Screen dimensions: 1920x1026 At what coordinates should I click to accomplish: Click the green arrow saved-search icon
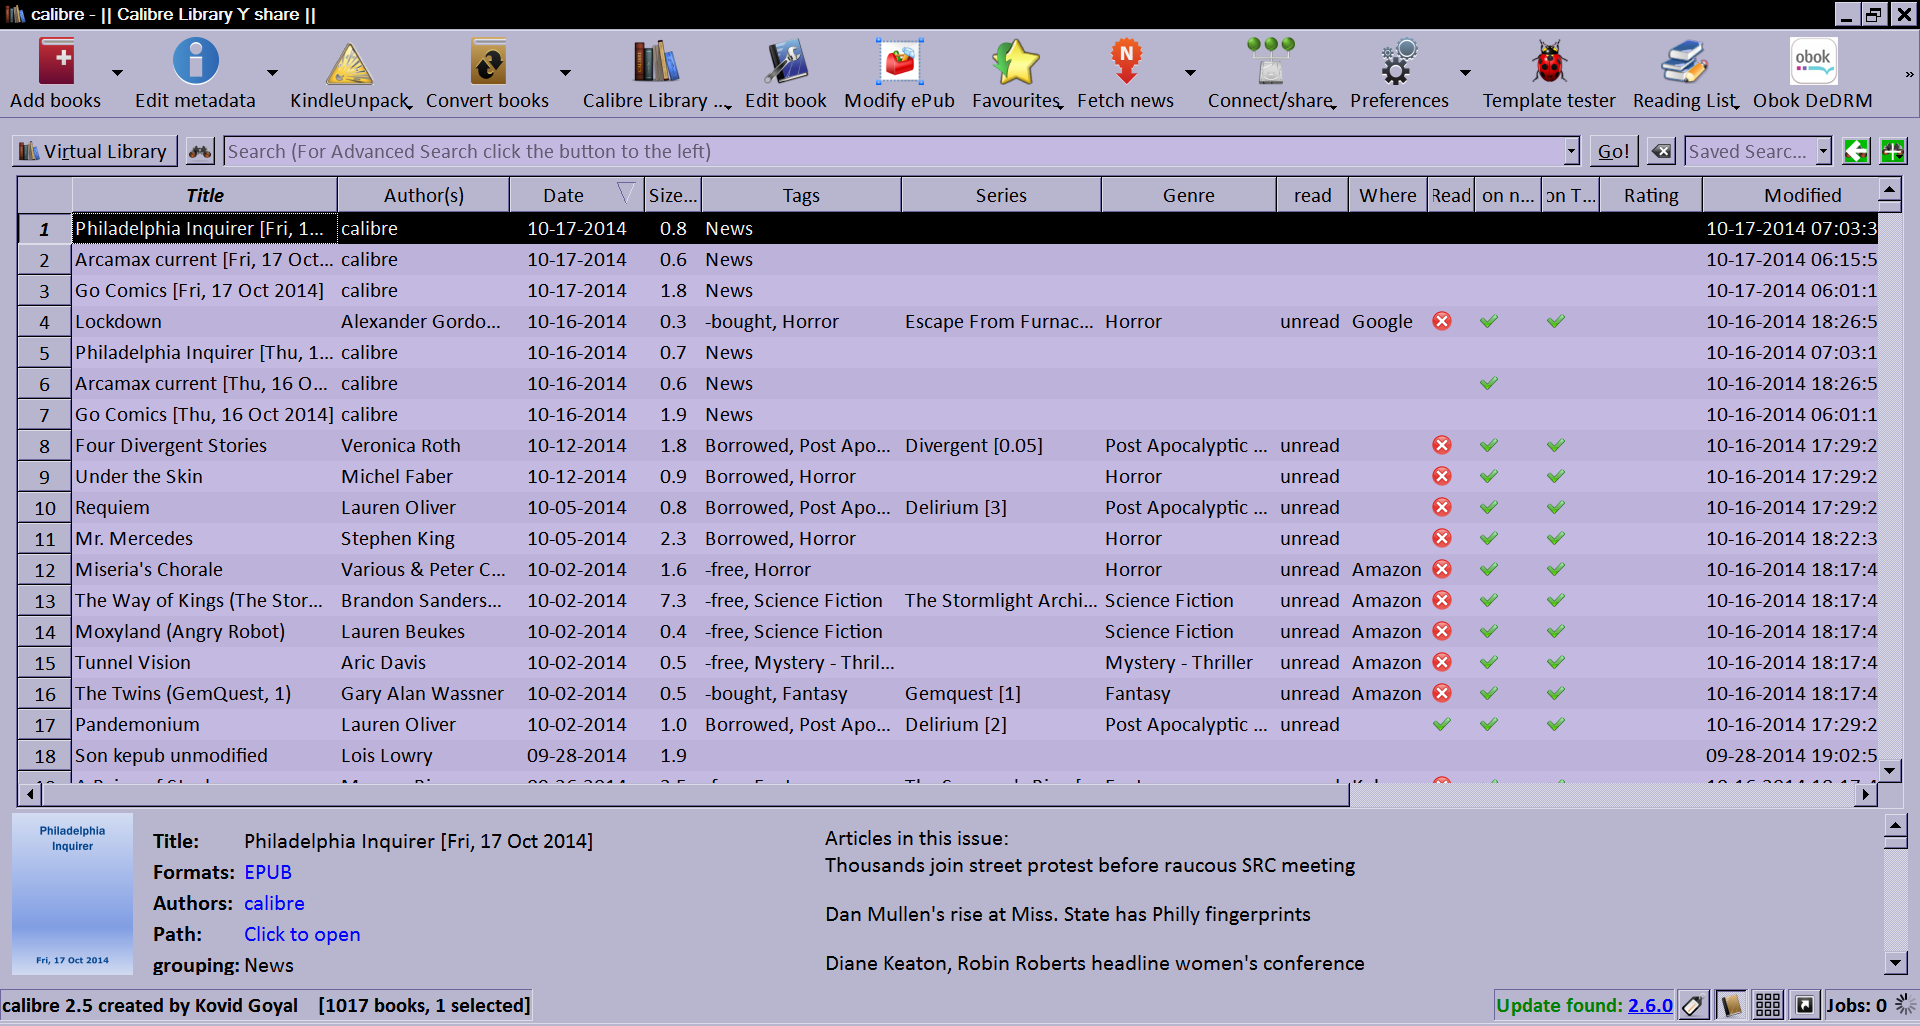pos(1857,151)
